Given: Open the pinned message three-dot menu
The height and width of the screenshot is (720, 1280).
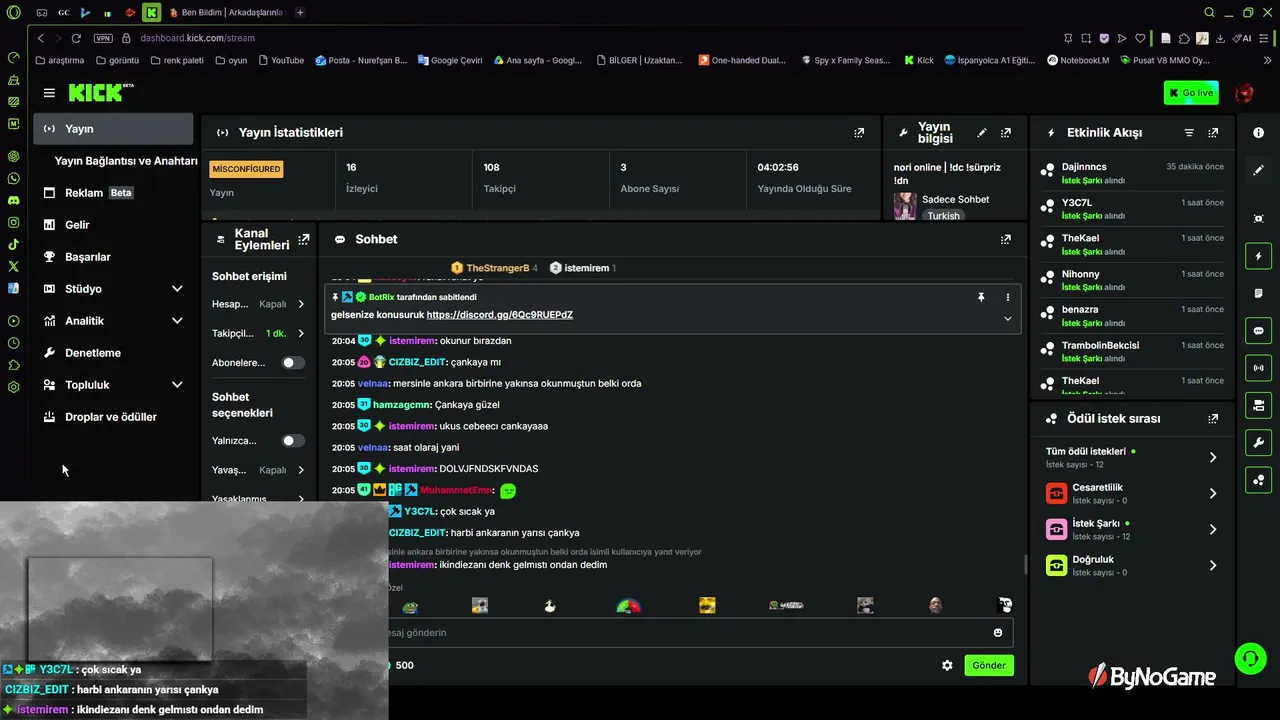Looking at the screenshot, I should point(1007,297).
